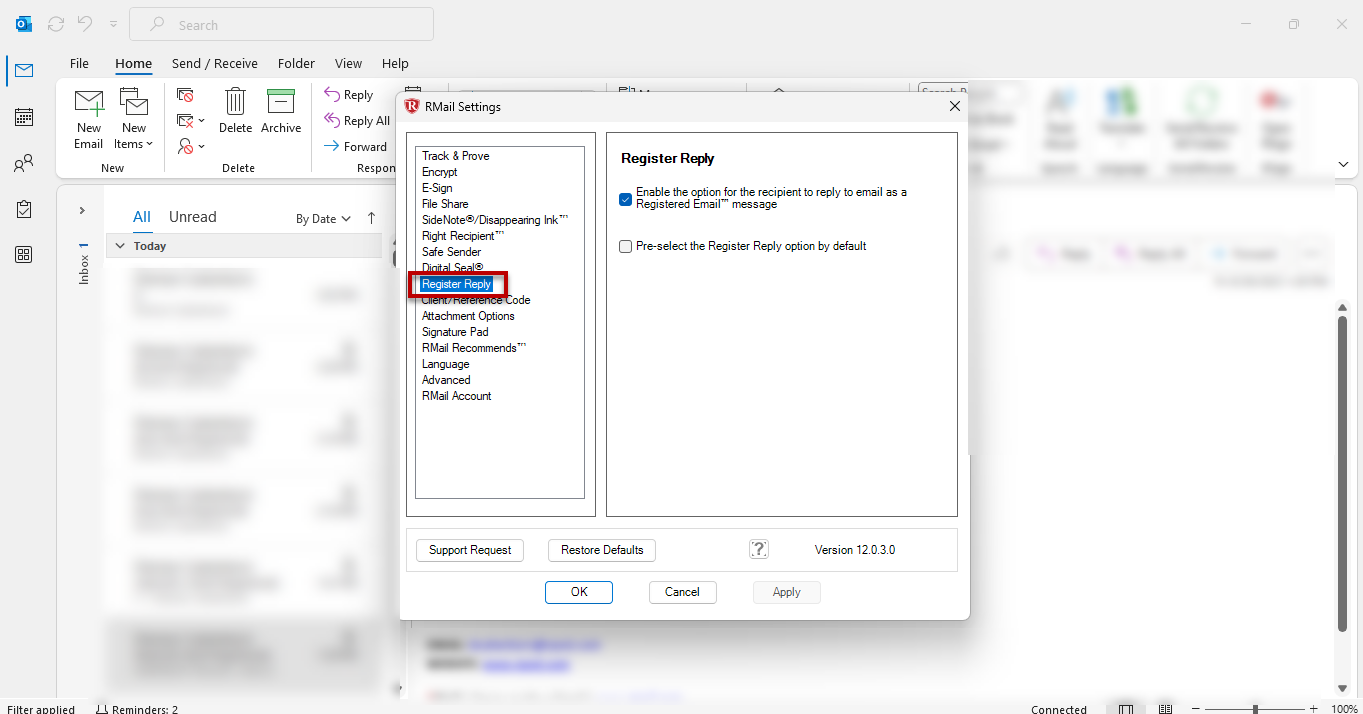Switch to the Folder tab
1363x714 pixels.
[296, 63]
